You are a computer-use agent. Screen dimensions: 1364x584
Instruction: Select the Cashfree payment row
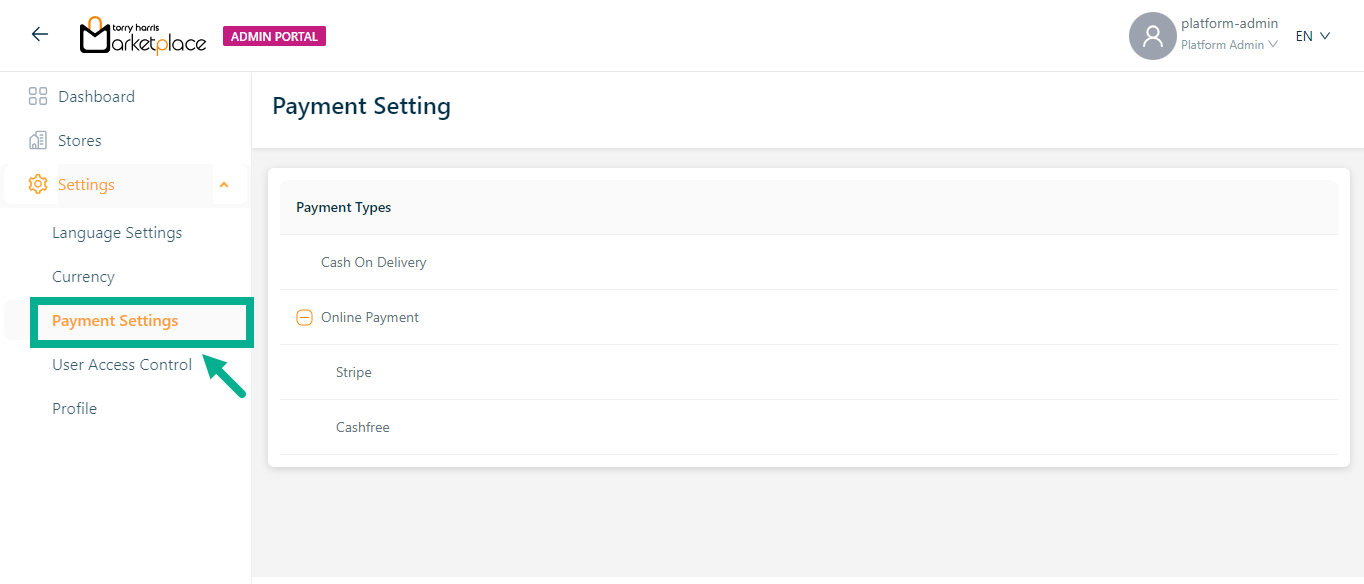tap(363, 428)
